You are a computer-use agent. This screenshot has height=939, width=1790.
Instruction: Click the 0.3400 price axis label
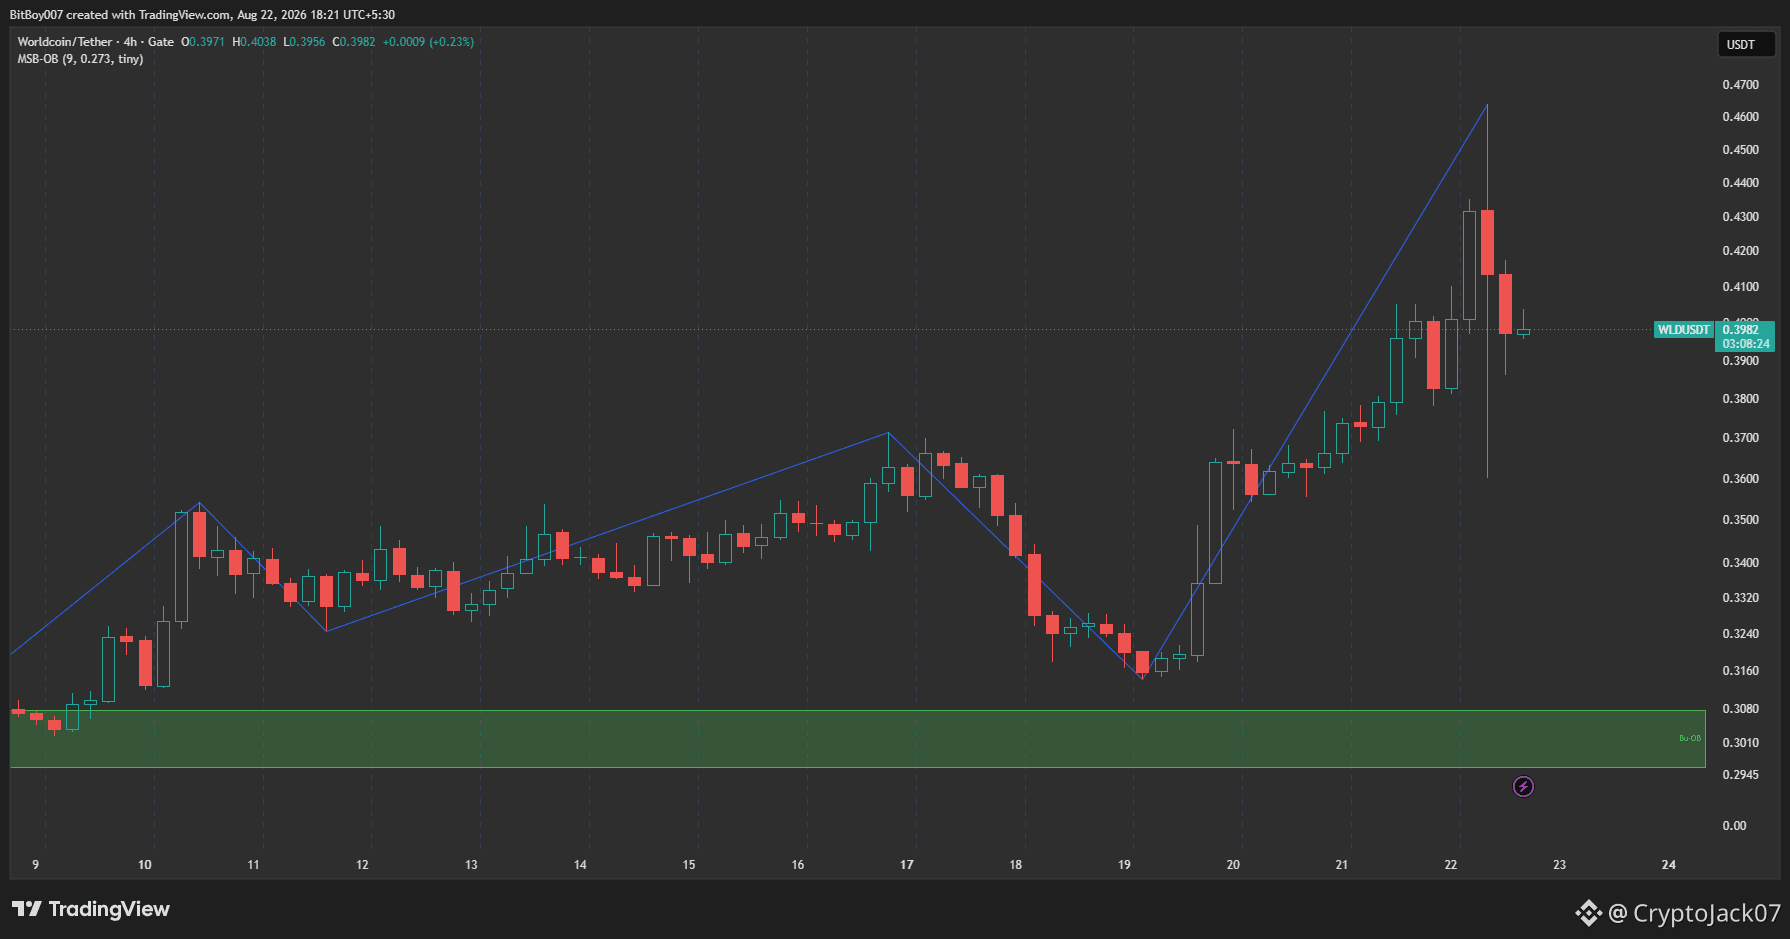tap(1740, 563)
